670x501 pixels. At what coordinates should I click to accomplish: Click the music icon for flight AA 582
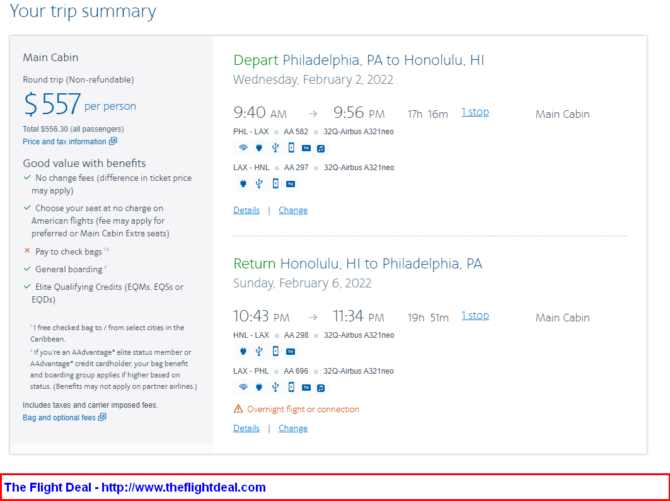tap(321, 148)
